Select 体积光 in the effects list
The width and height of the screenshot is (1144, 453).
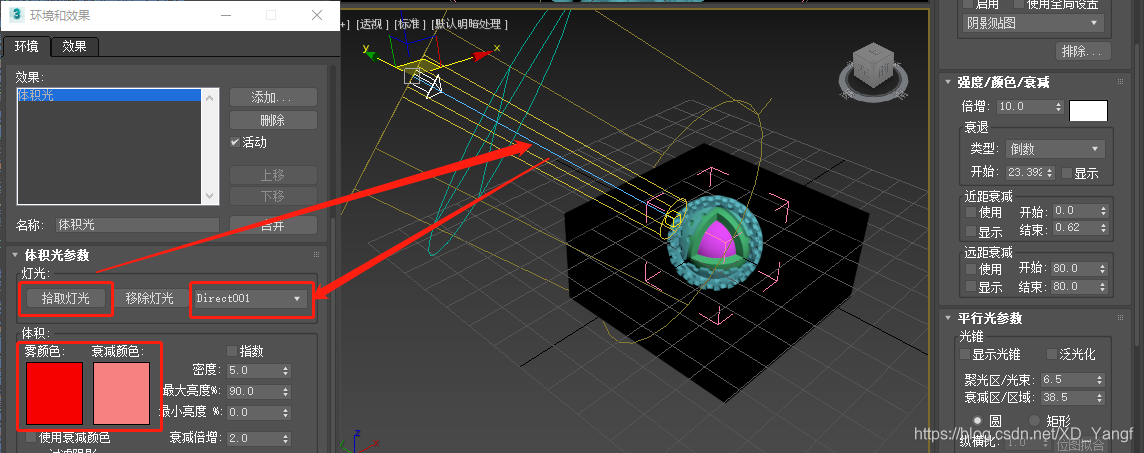(109, 96)
